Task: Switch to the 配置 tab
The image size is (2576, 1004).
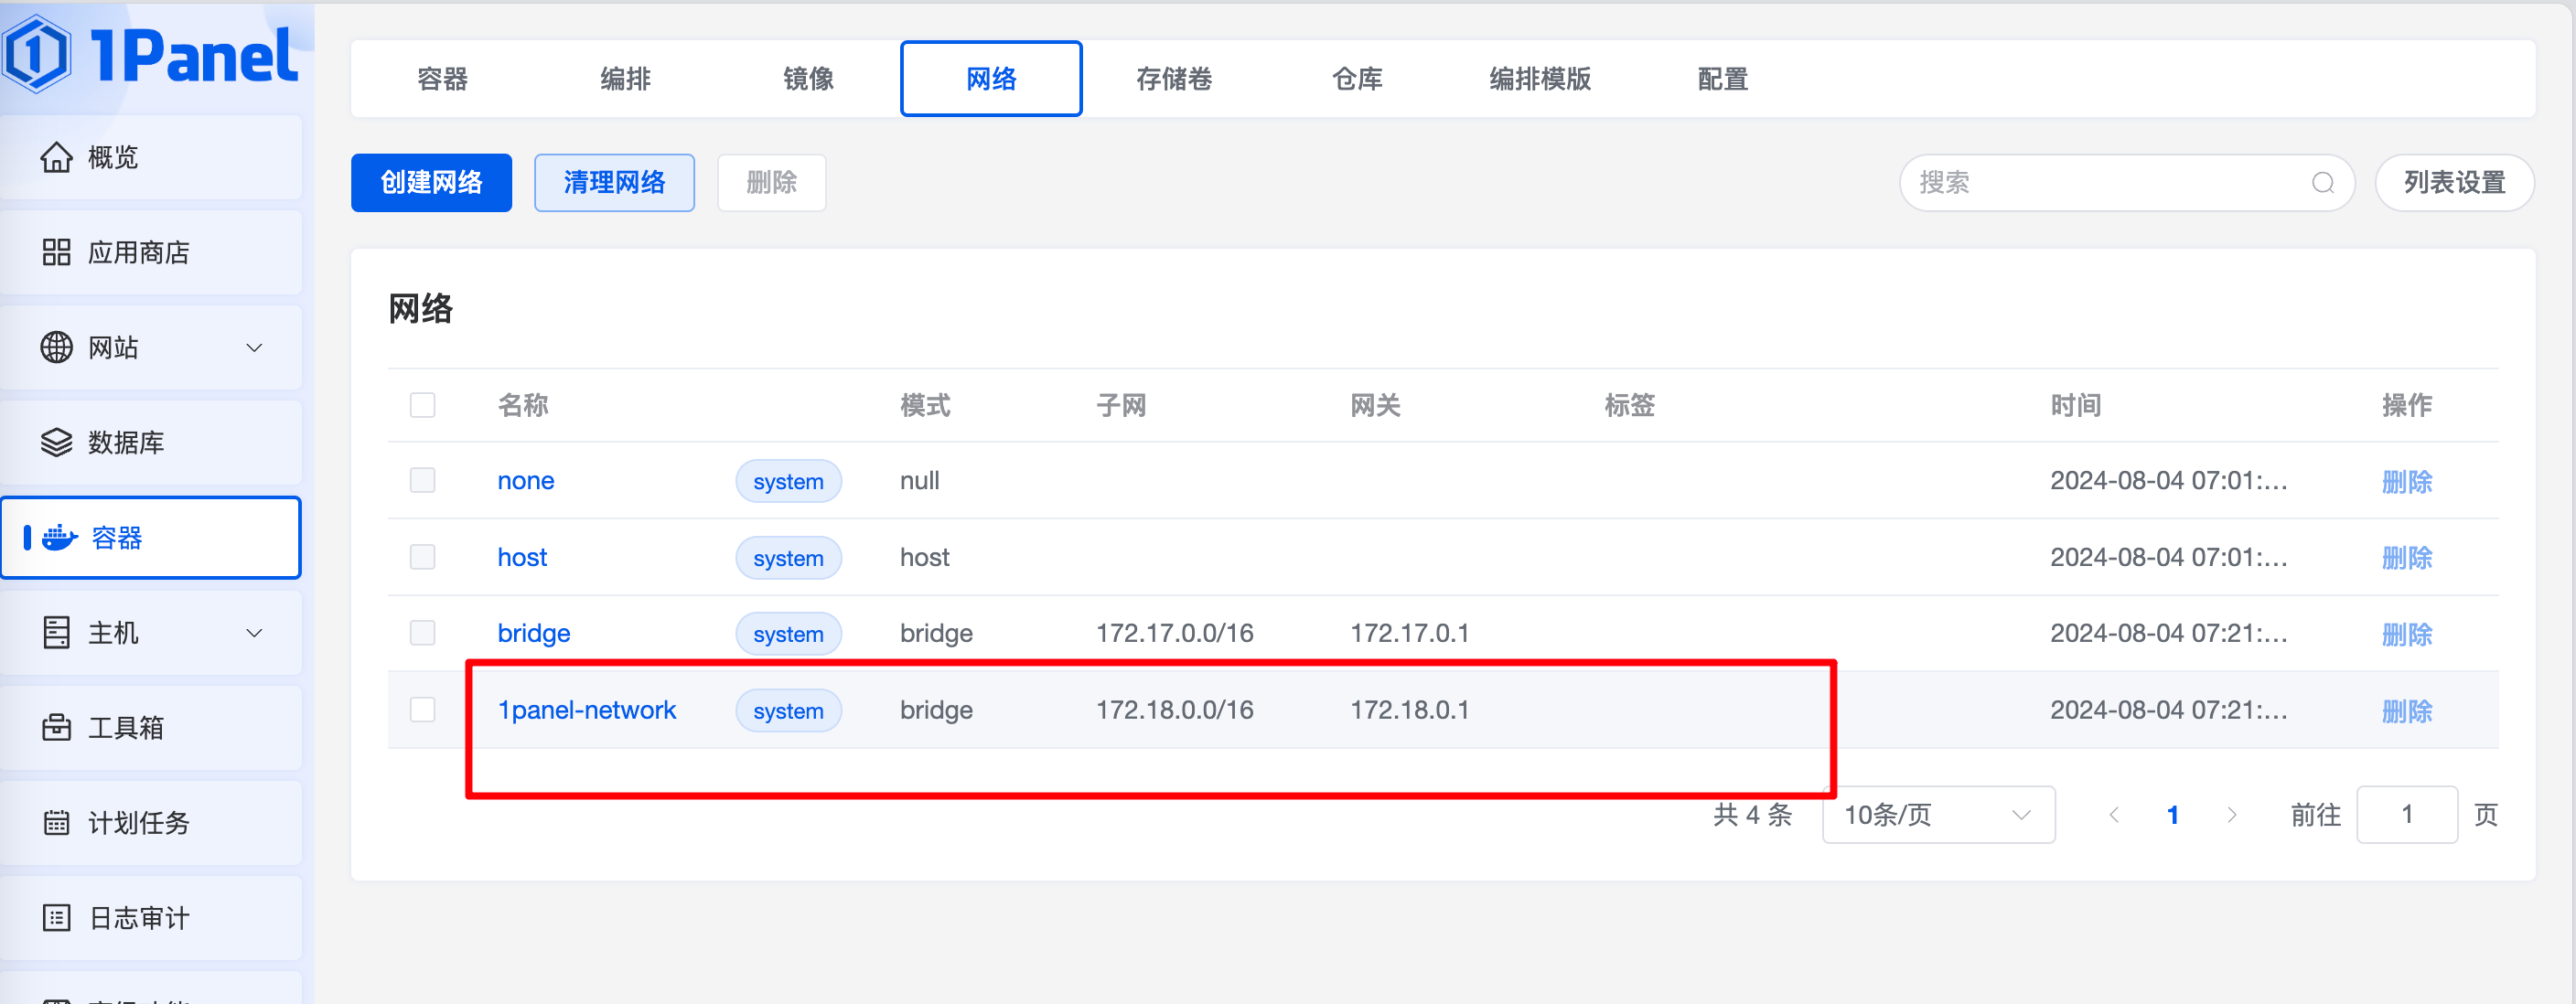Action: click(x=1723, y=79)
